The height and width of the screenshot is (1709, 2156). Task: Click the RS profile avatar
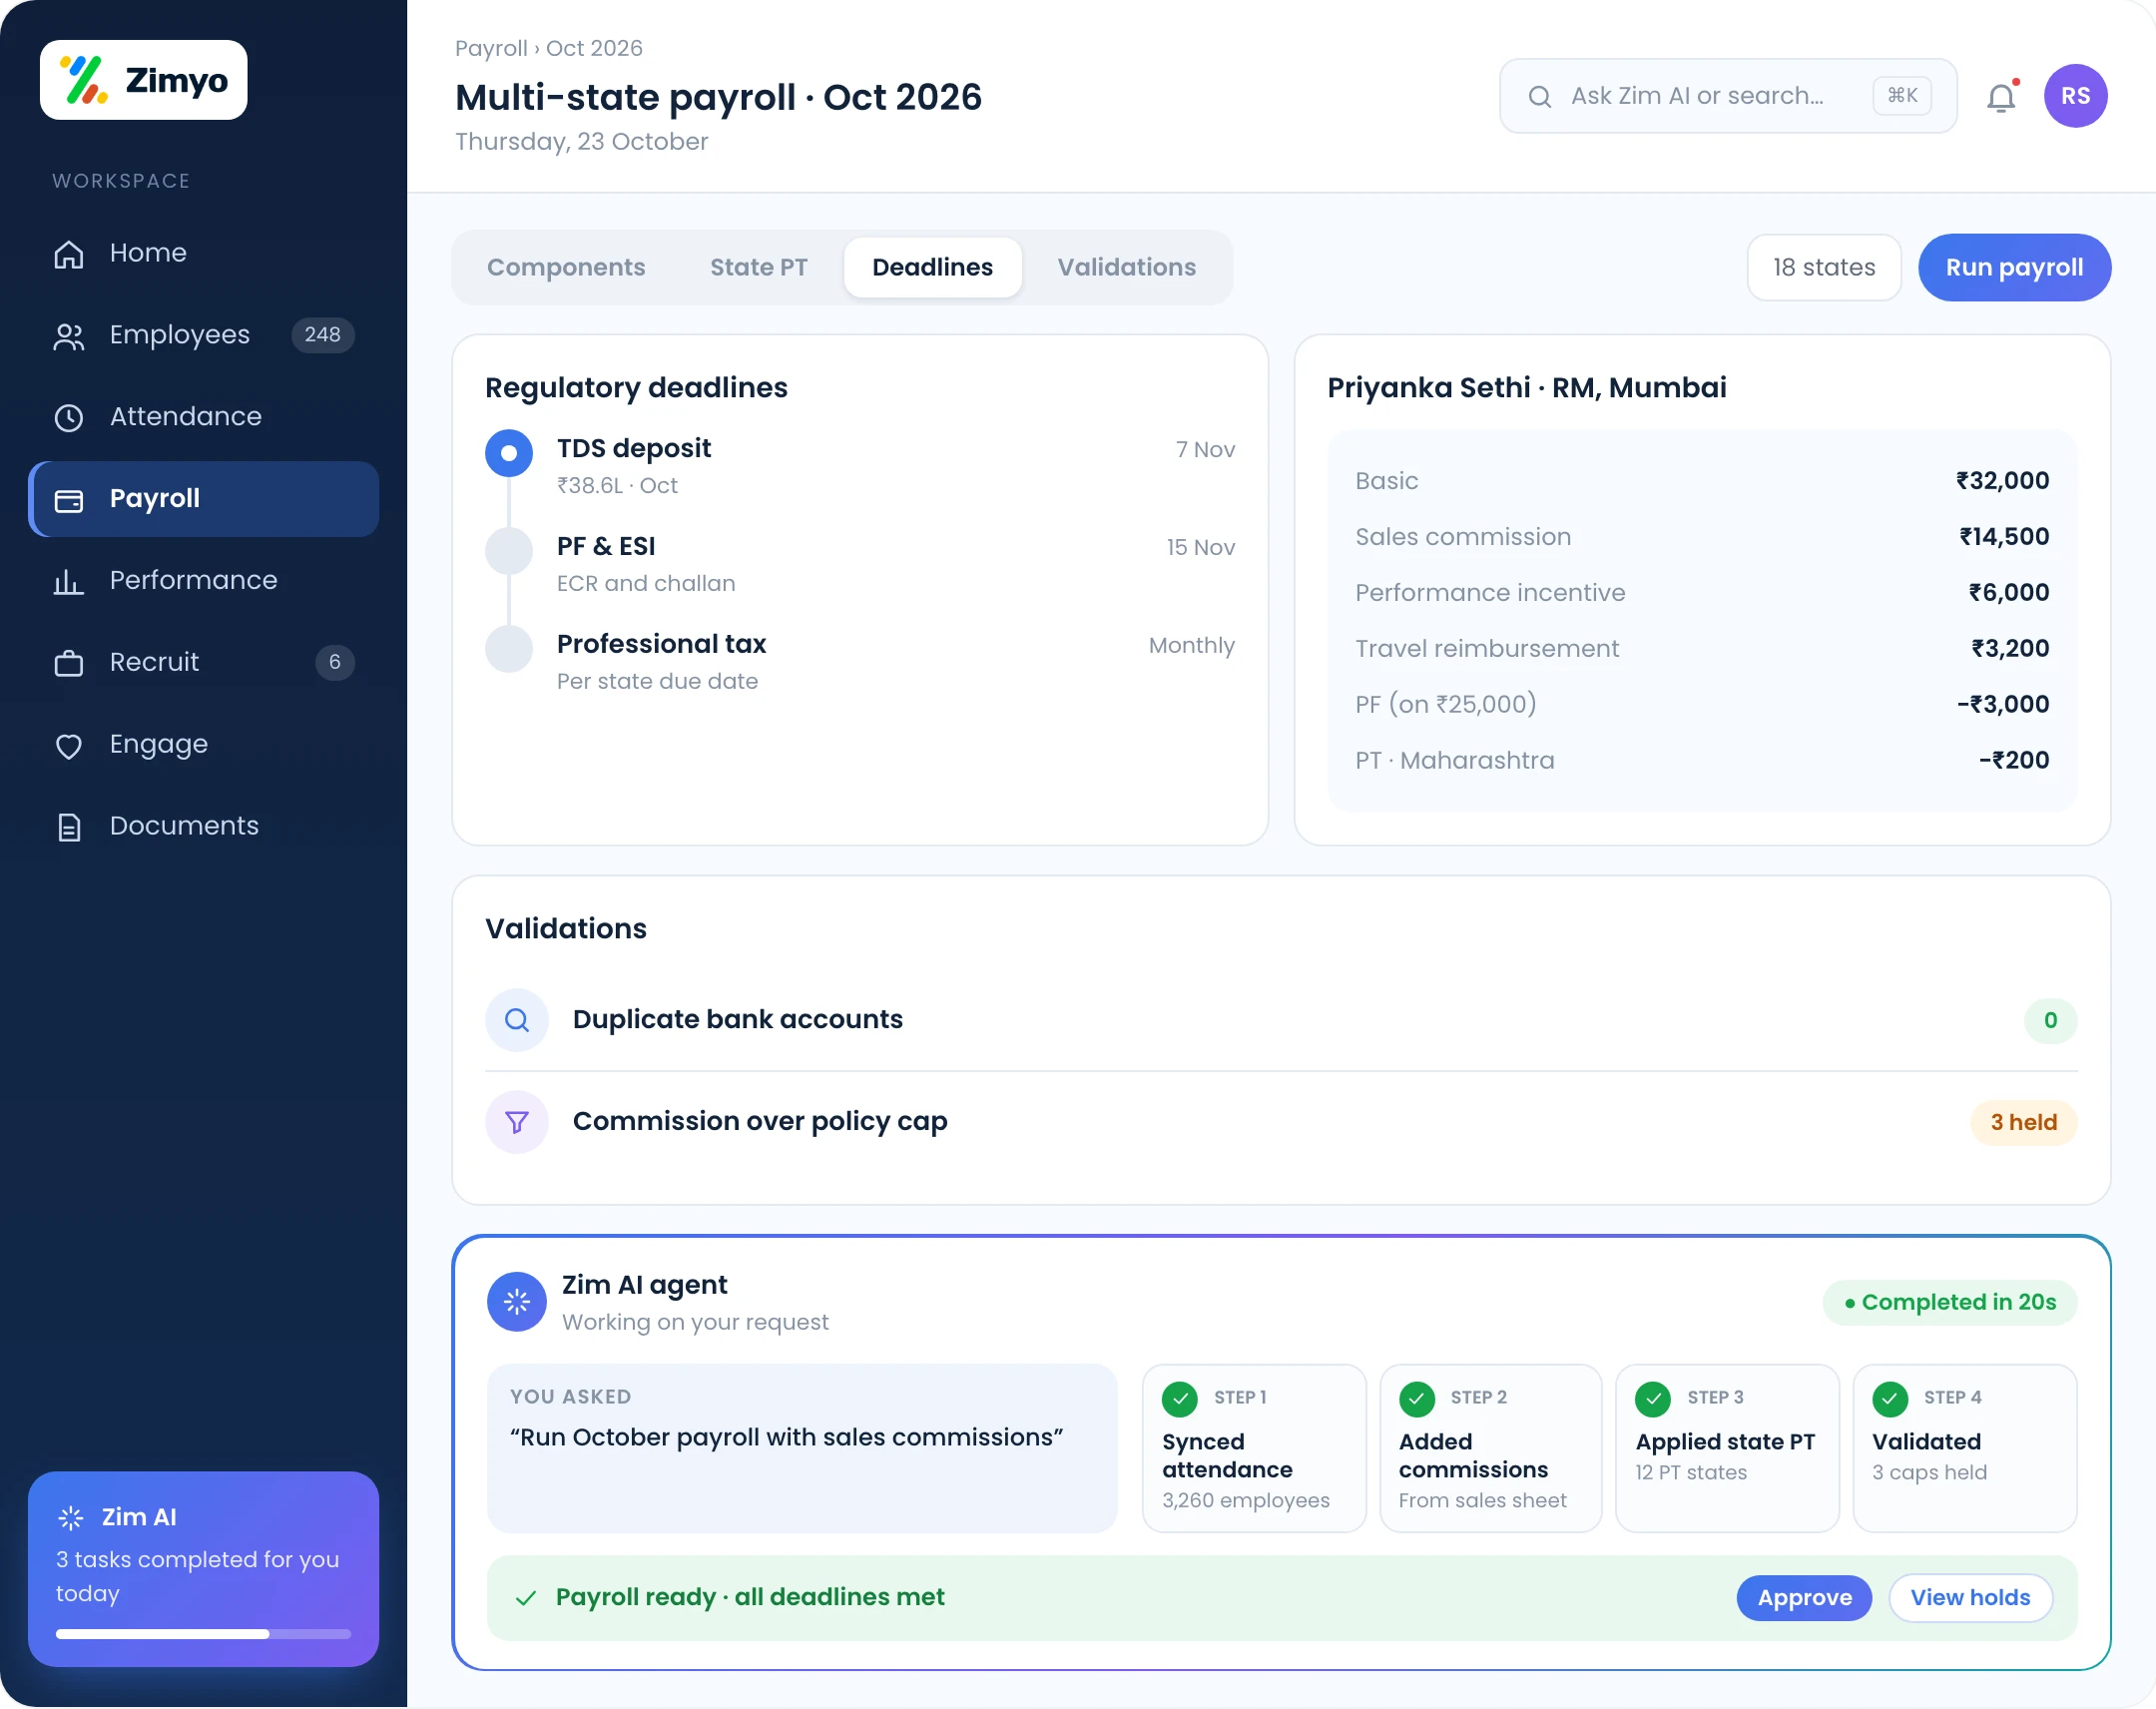[x=2075, y=96]
